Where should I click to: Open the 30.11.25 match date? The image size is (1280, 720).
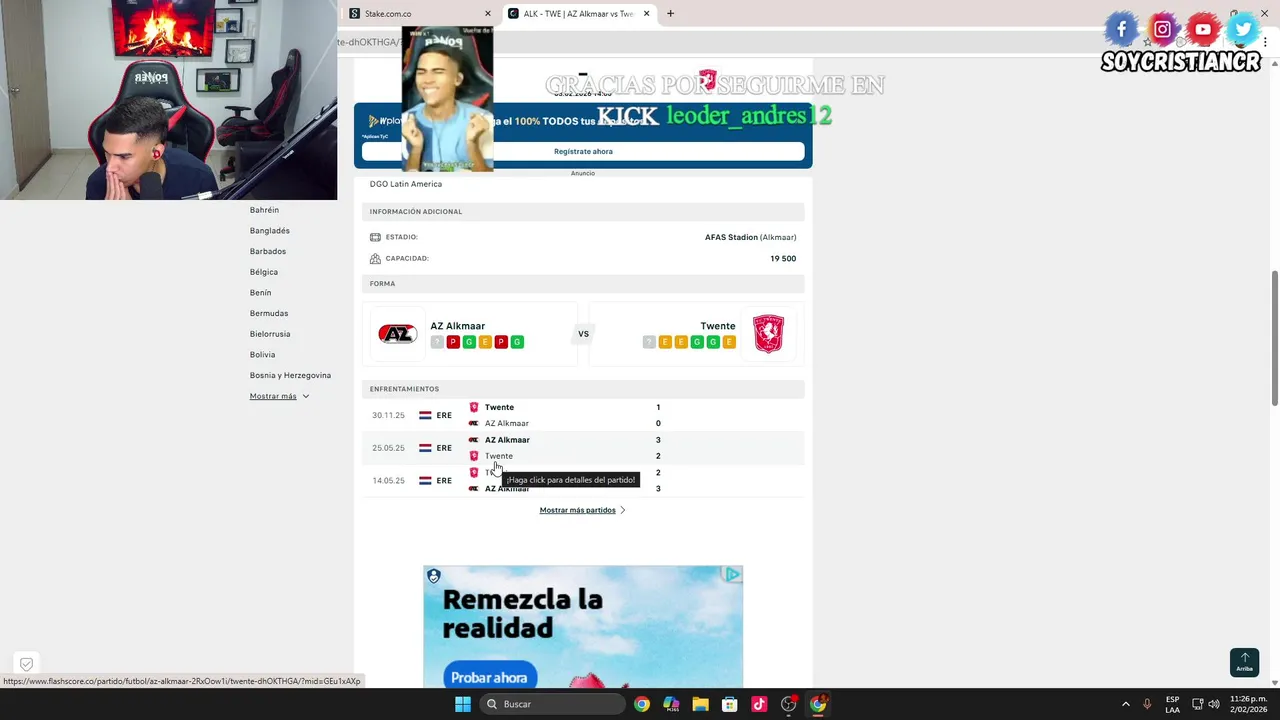tap(388, 415)
